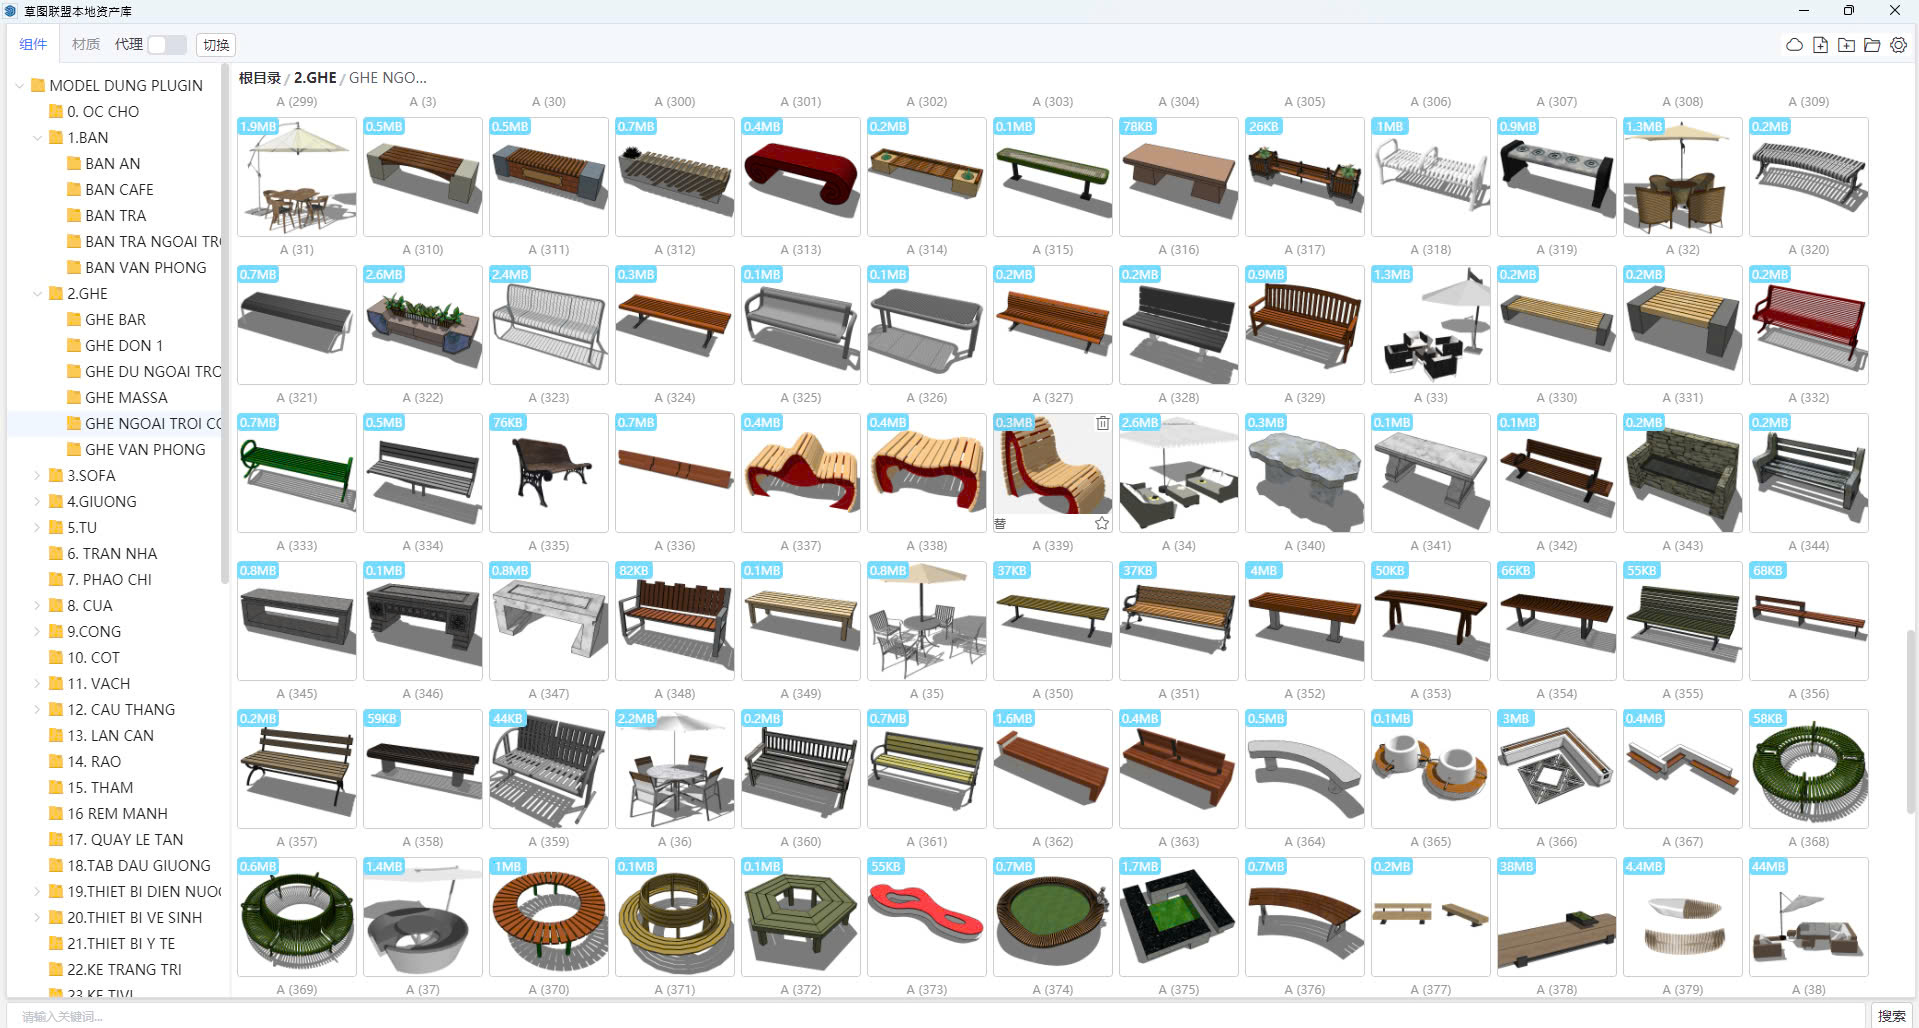Click the open folder icon
Screen dimensions: 1919x1028
1872,45
